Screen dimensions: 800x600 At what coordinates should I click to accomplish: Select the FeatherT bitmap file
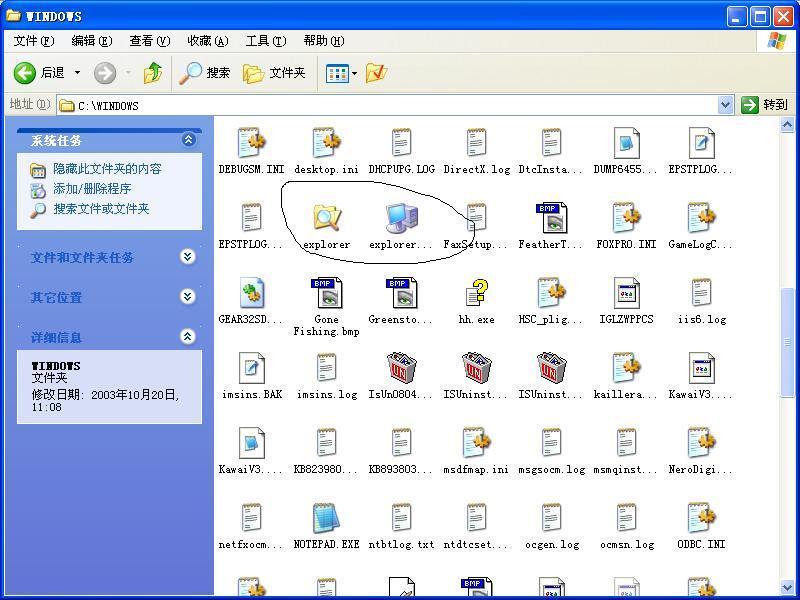(x=551, y=226)
